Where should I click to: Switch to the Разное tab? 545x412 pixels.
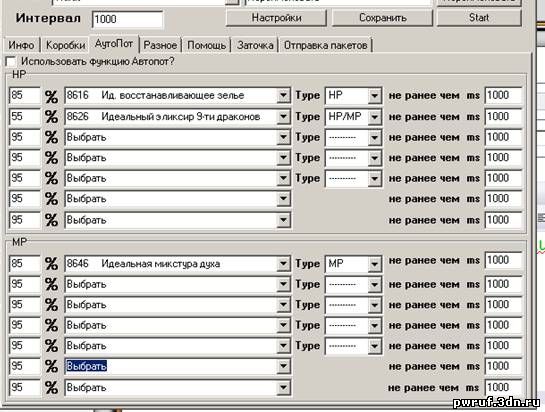[160, 45]
